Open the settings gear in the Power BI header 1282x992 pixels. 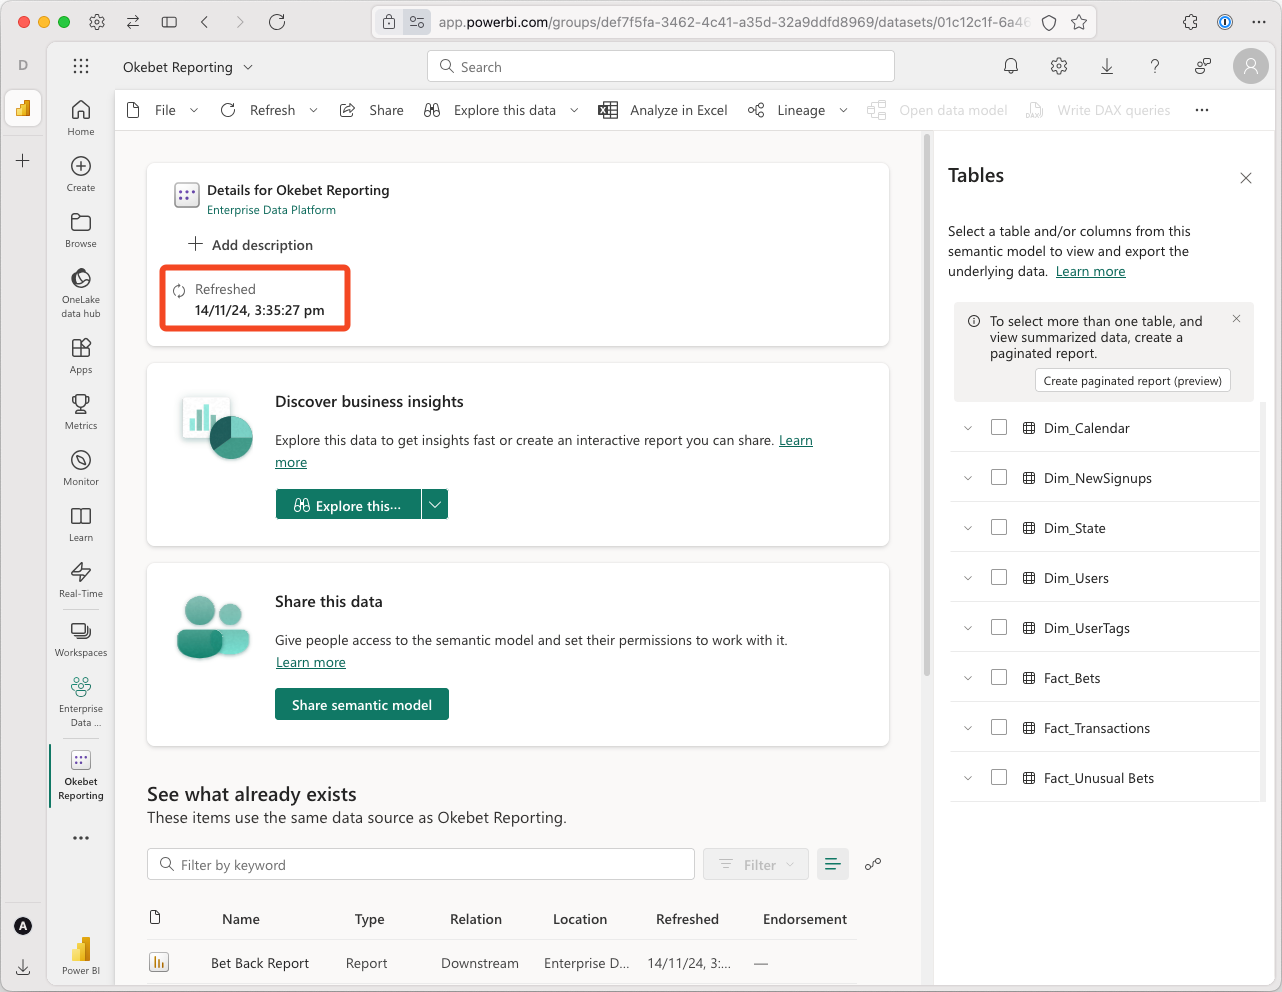tap(1059, 66)
